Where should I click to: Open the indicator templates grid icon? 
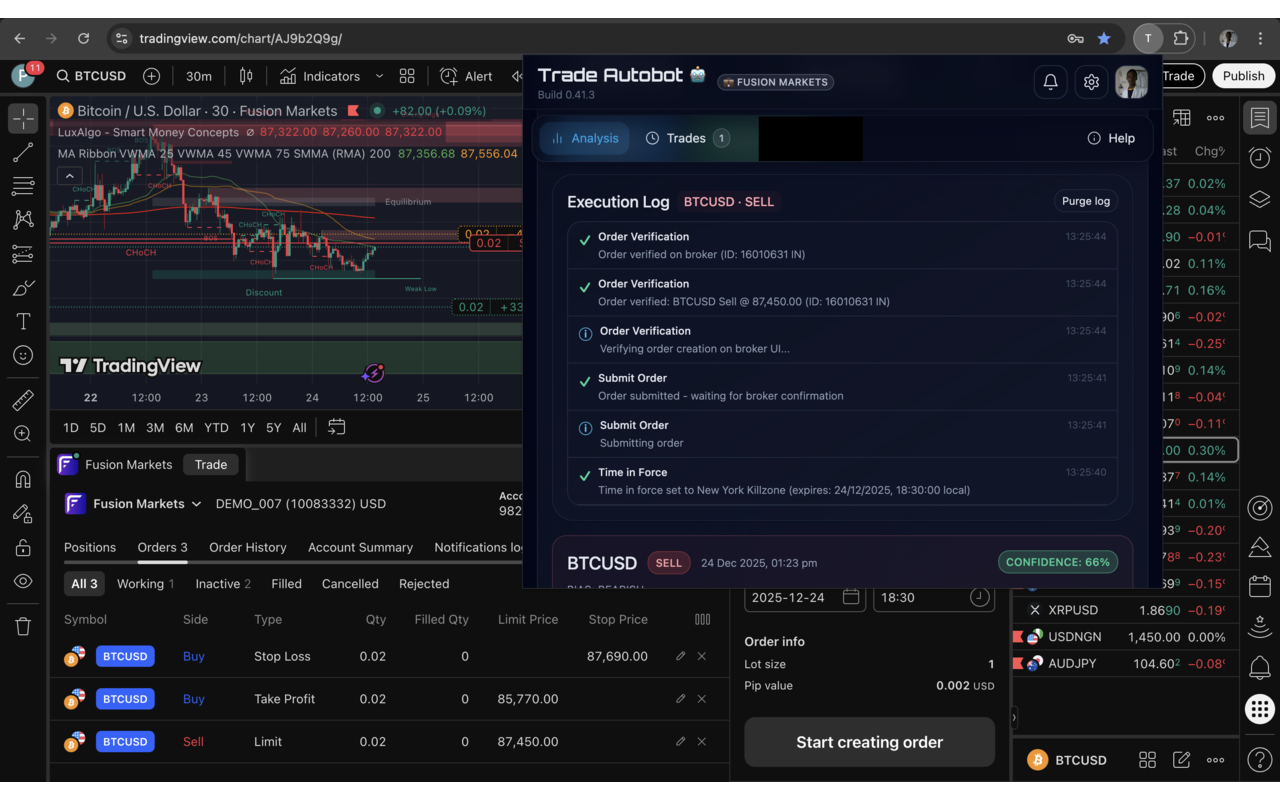pos(407,76)
